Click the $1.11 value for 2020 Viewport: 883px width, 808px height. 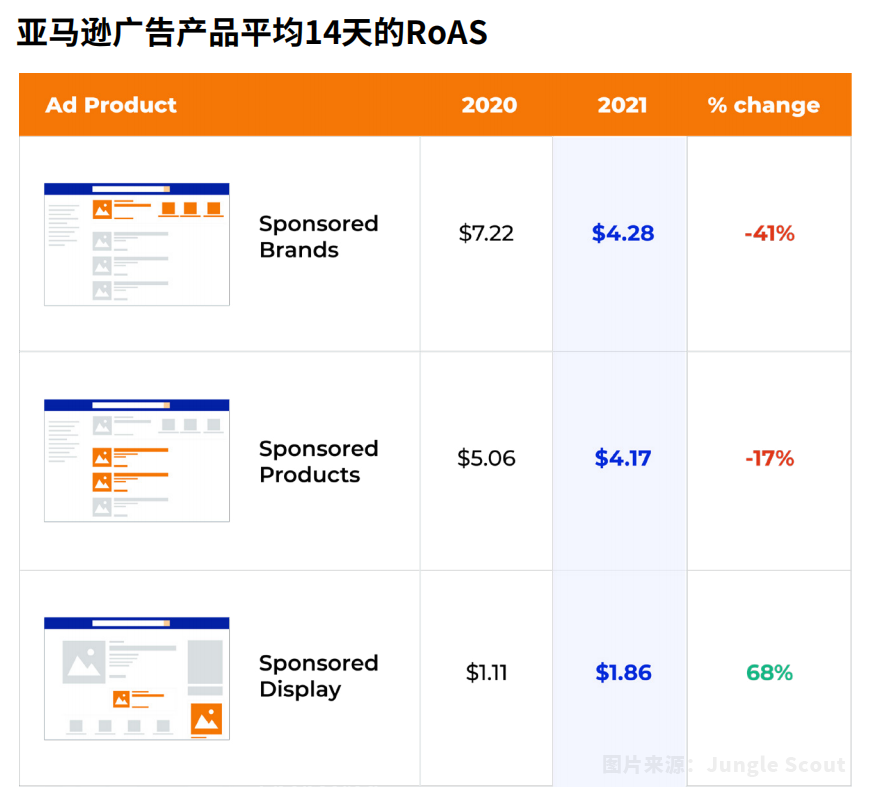click(486, 673)
